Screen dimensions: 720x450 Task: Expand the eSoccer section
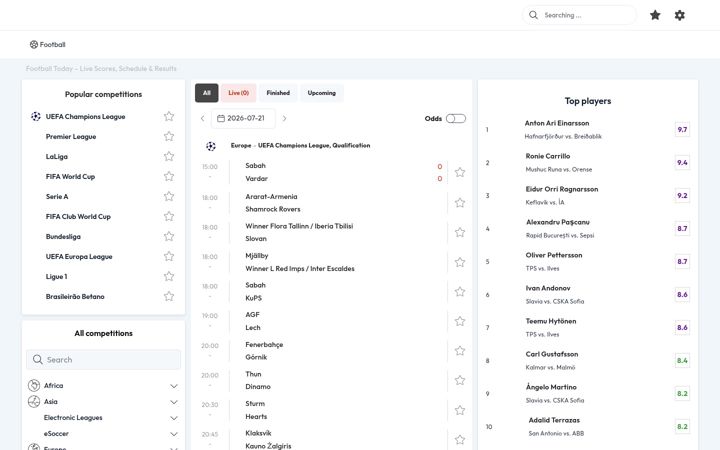coord(174,434)
